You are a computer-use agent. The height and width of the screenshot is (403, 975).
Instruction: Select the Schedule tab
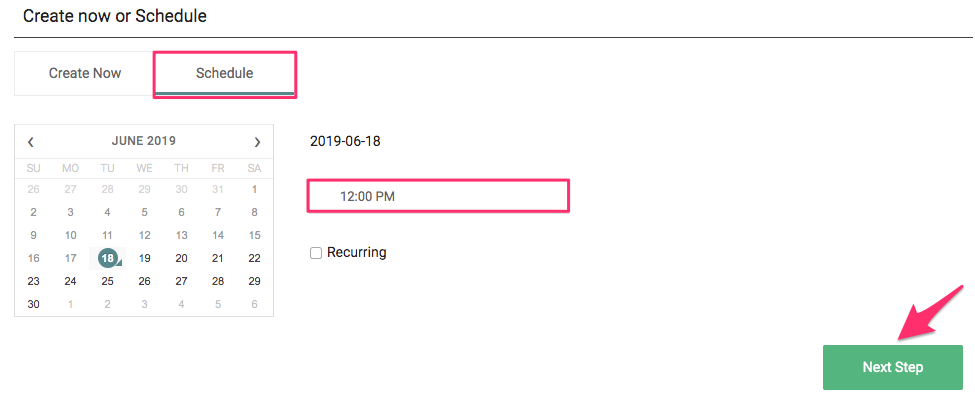pyautogui.click(x=224, y=73)
